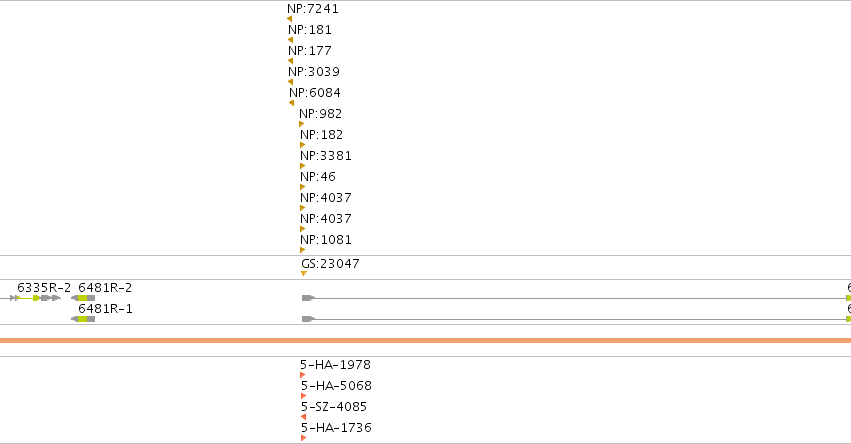Open the NP:3039 insertion label
The height and width of the screenshot is (444, 851).
tap(314, 72)
